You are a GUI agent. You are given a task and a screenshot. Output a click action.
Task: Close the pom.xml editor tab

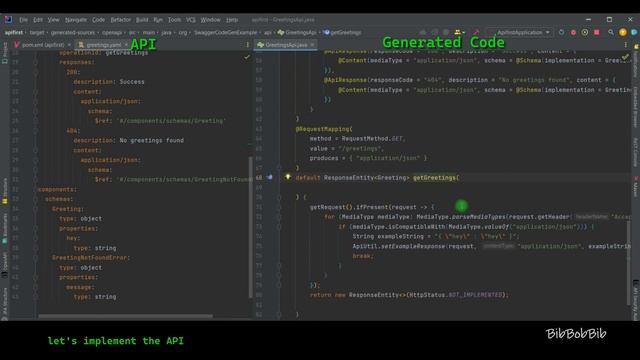click(69, 45)
